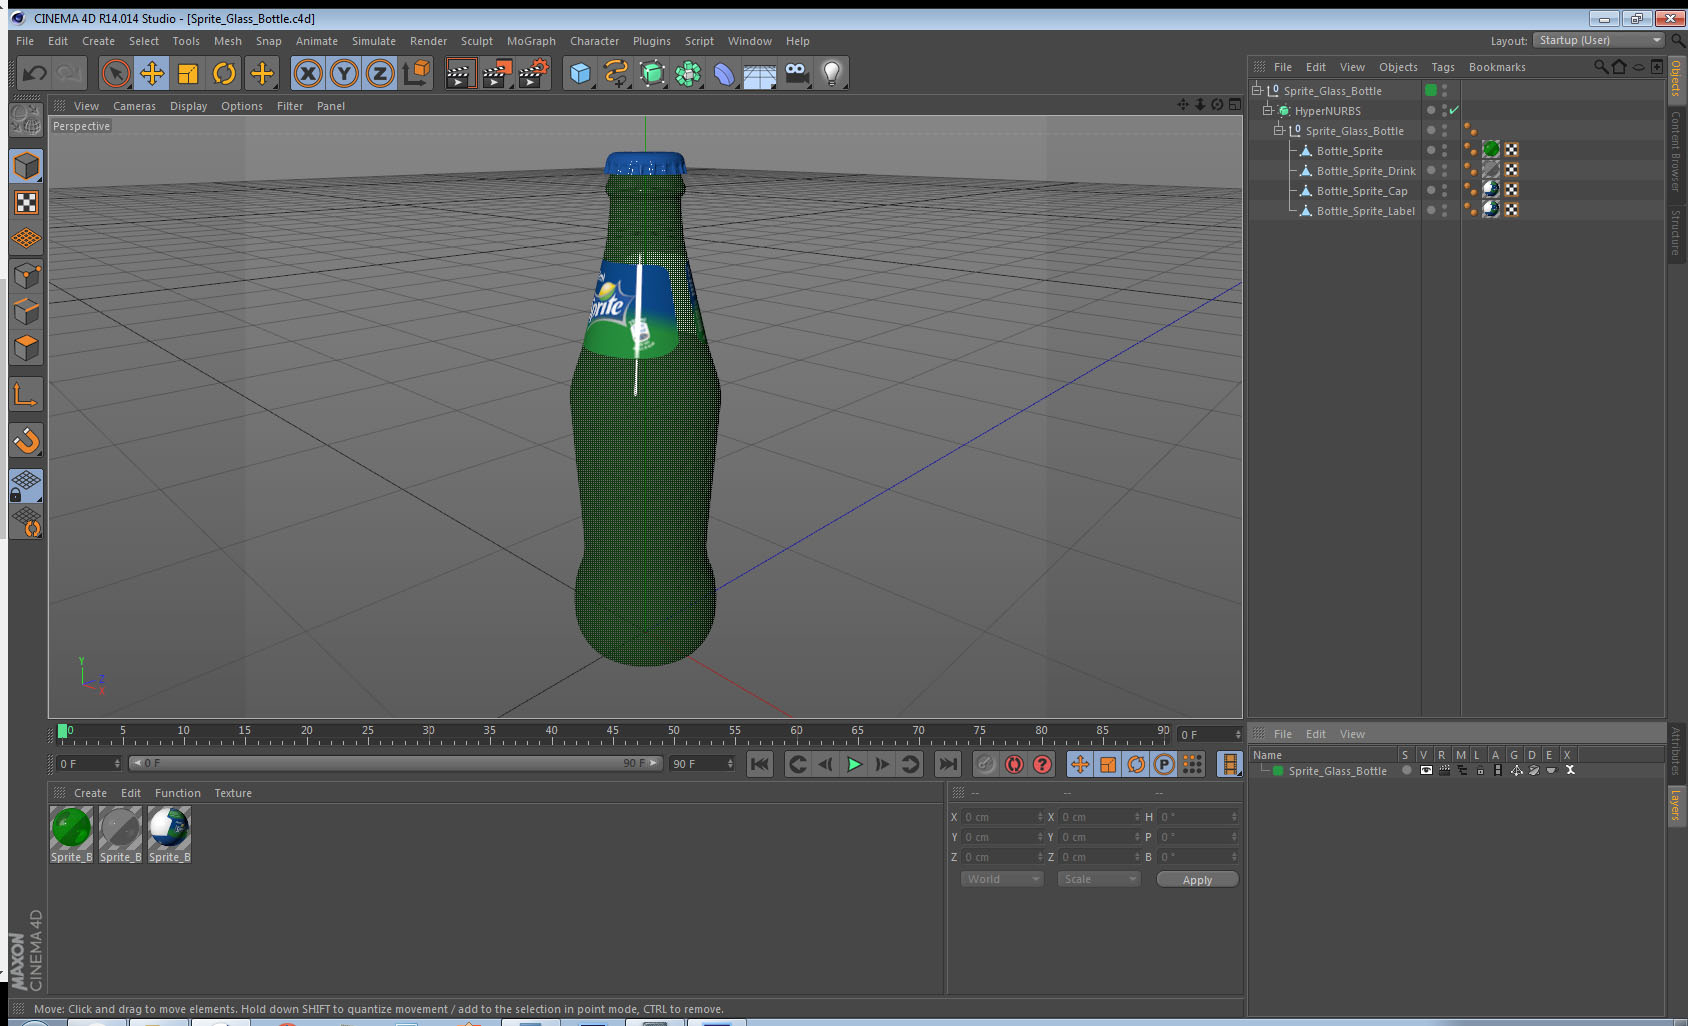This screenshot has height=1026, width=1688.
Task: Toggle Y axis lock
Action: click(x=344, y=73)
